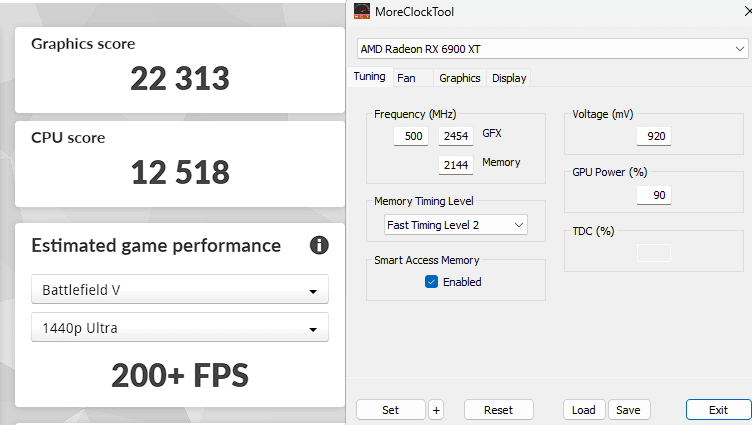This screenshot has width=752, height=425.
Task: Click the Graphics score value 22 313
Action: point(180,78)
